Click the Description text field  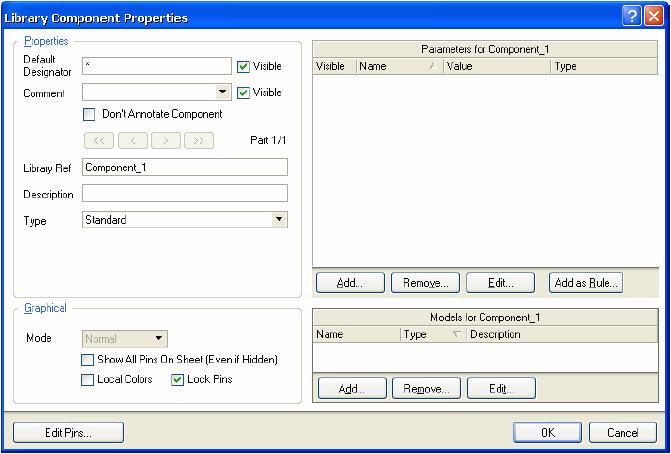click(x=185, y=193)
